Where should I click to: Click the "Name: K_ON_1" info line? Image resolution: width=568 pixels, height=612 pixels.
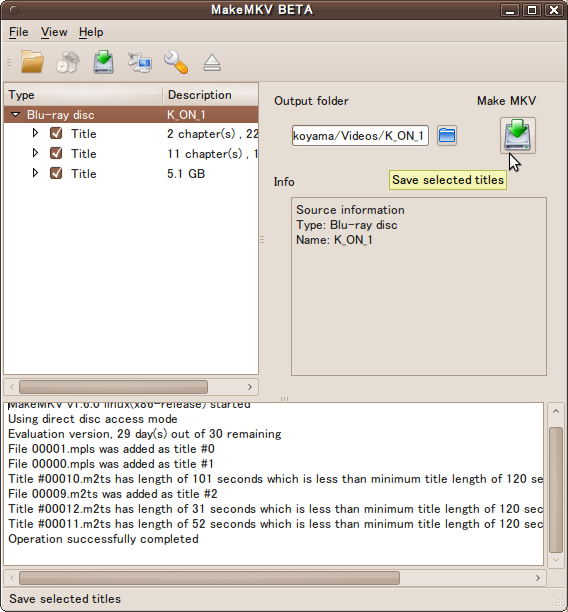(334, 240)
